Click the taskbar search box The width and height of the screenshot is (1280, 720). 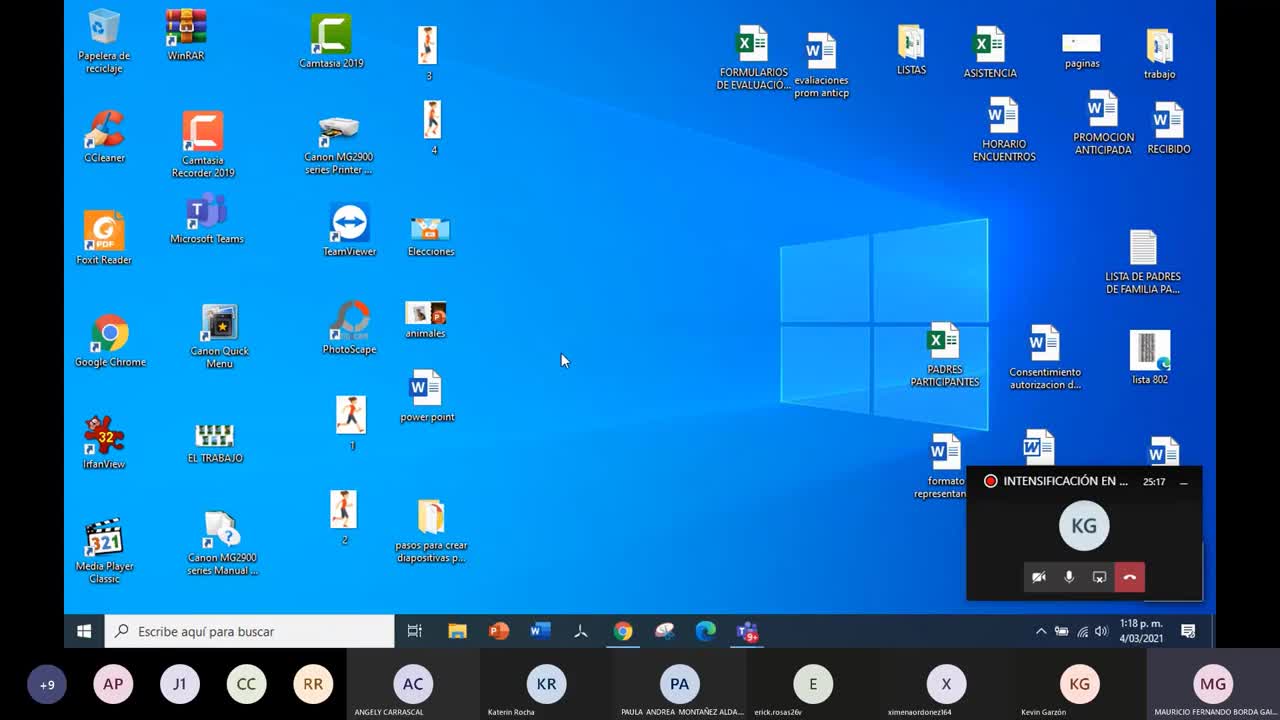[x=250, y=631]
